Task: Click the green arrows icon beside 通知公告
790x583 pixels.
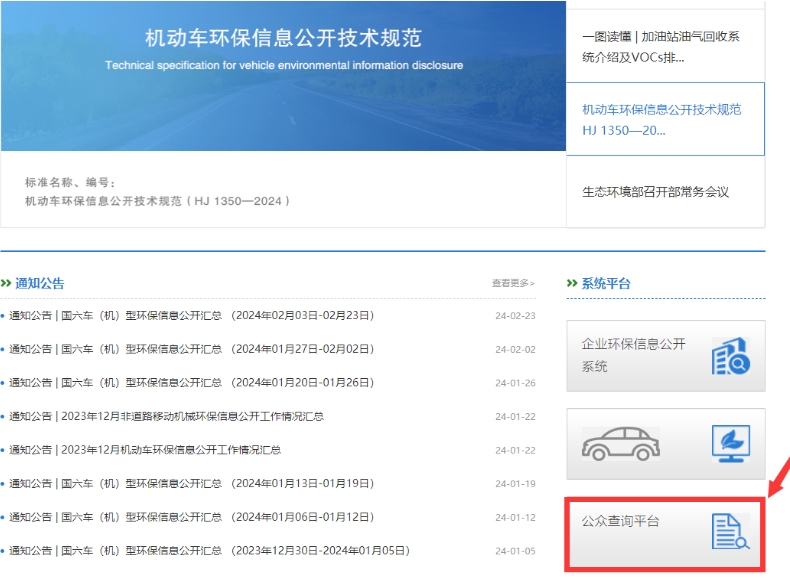Action: pos(7,284)
